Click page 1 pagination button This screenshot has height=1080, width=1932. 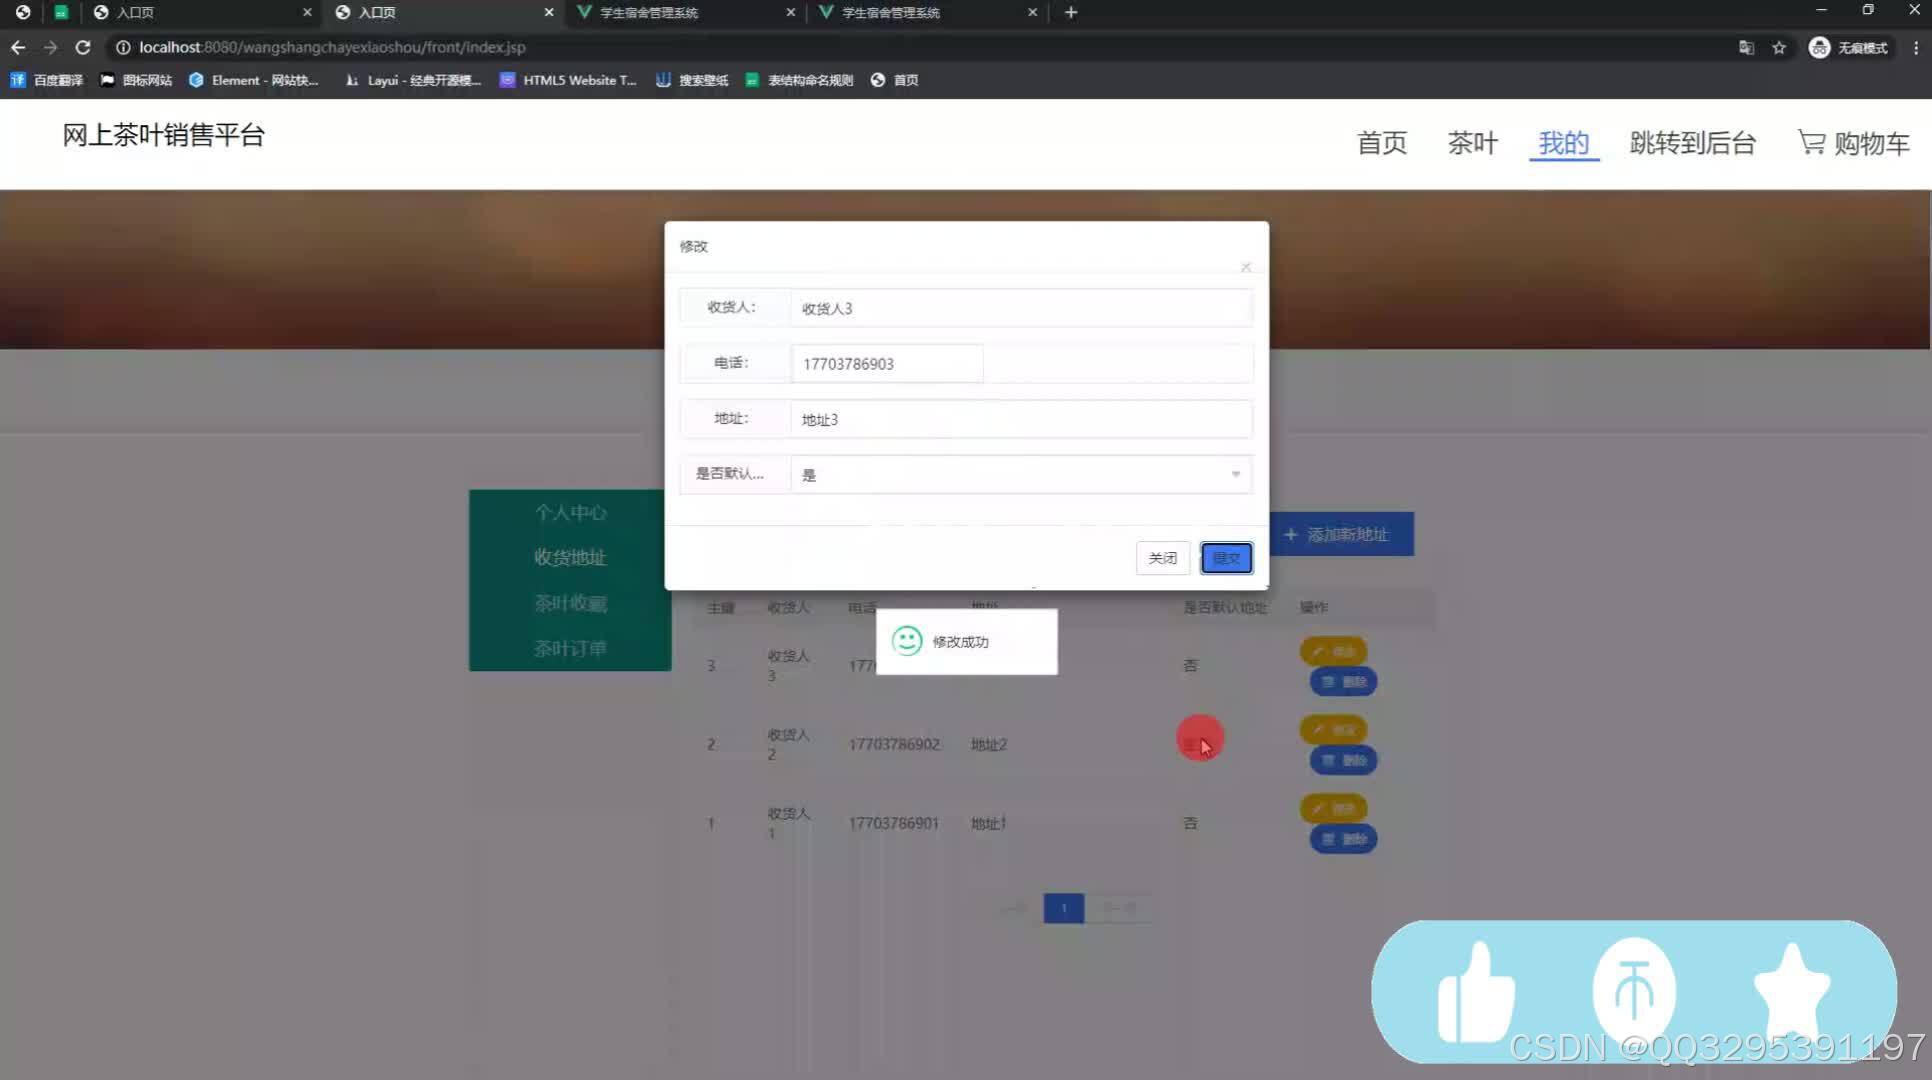point(1064,908)
